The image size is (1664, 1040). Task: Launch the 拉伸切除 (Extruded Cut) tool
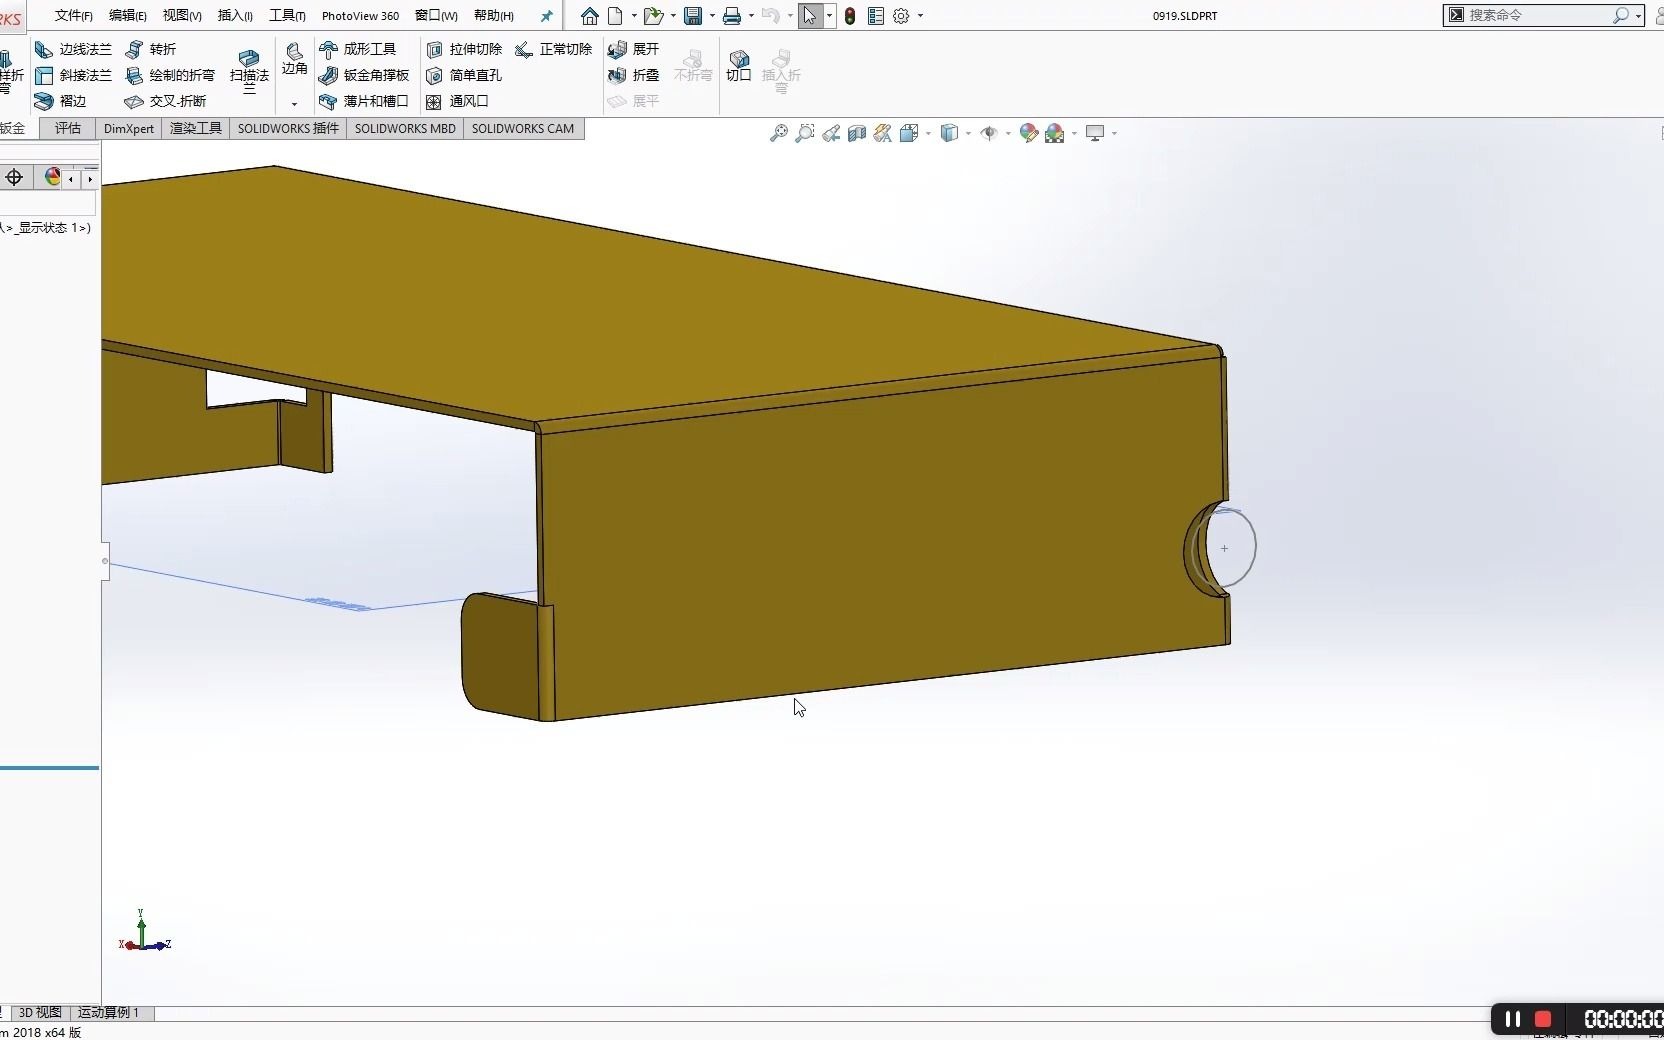tap(464, 49)
